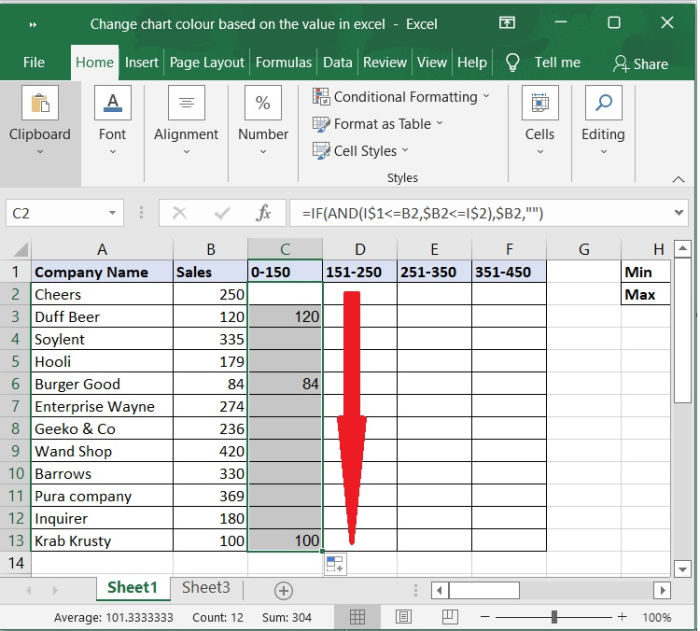Click the Alignment group icon
This screenshot has width=700, height=631.
(186, 103)
